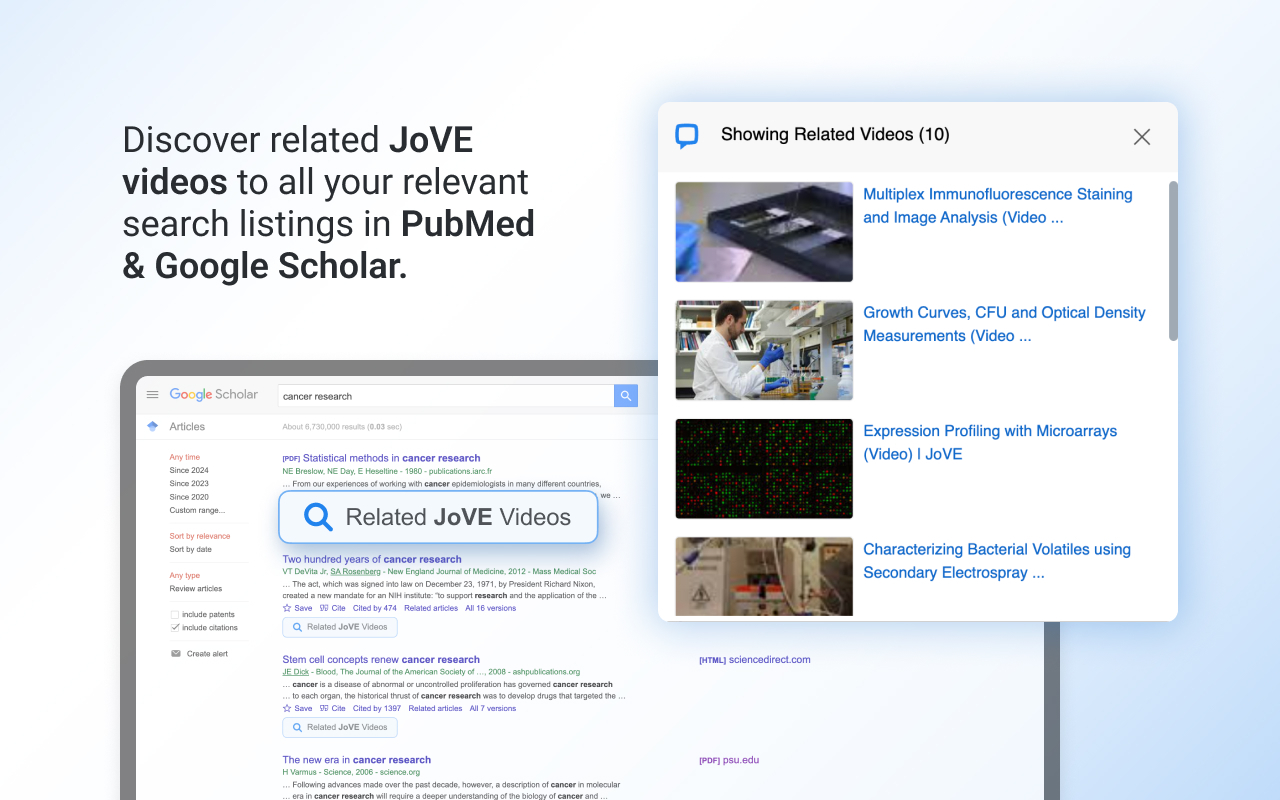The width and height of the screenshot is (1280, 800).
Task: Click Related articles under Two hundred years result
Action: 431,608
